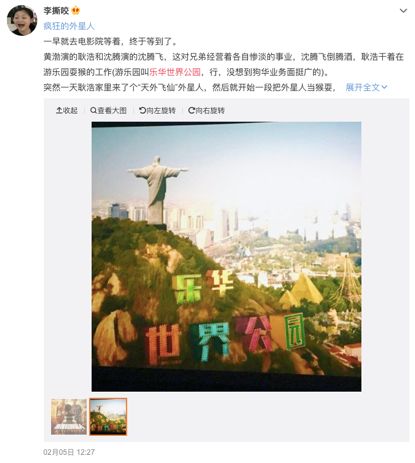Image resolution: width=415 pixels, height=463 pixels.
Task: Click the orange verified badge icon
Action: (76, 11)
